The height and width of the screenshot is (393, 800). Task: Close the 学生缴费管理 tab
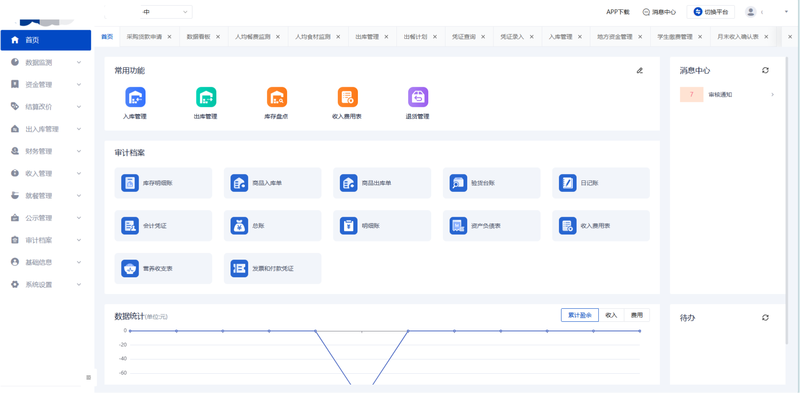[700, 37]
